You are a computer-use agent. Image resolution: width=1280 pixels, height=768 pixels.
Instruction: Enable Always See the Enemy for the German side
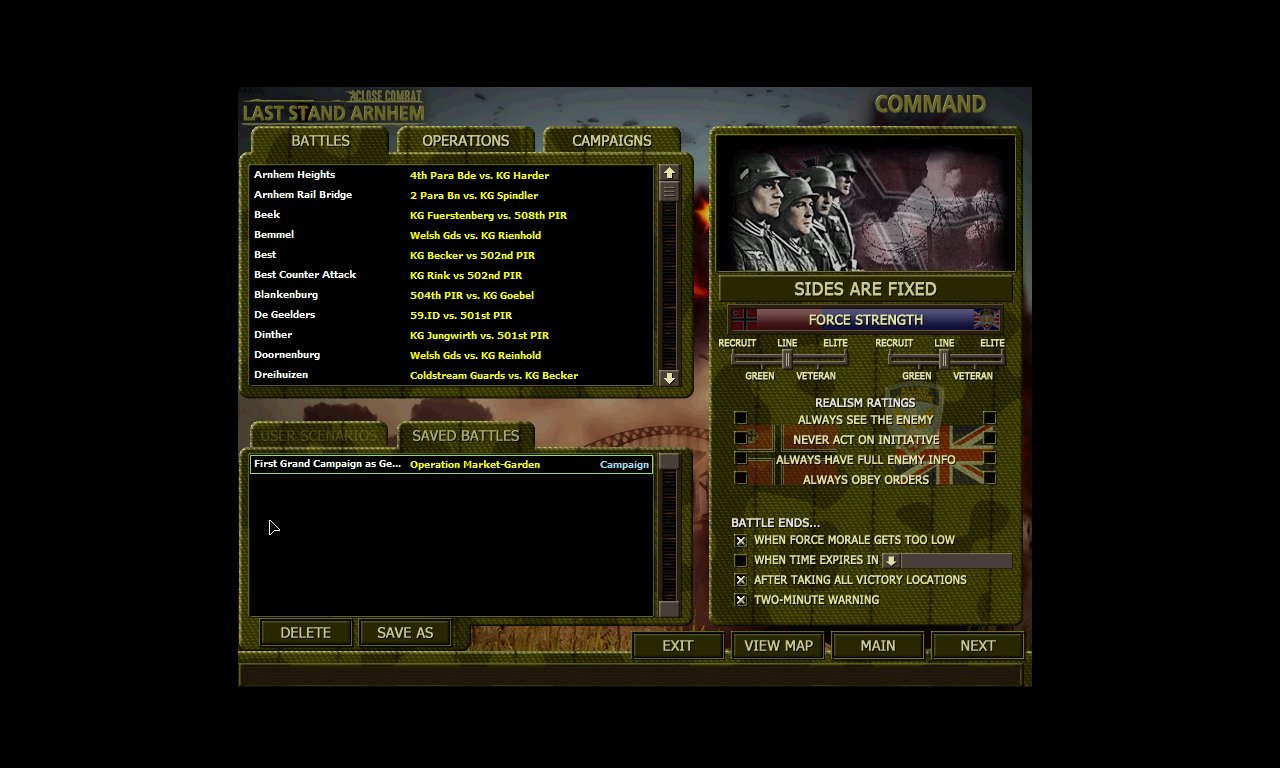[741, 418]
